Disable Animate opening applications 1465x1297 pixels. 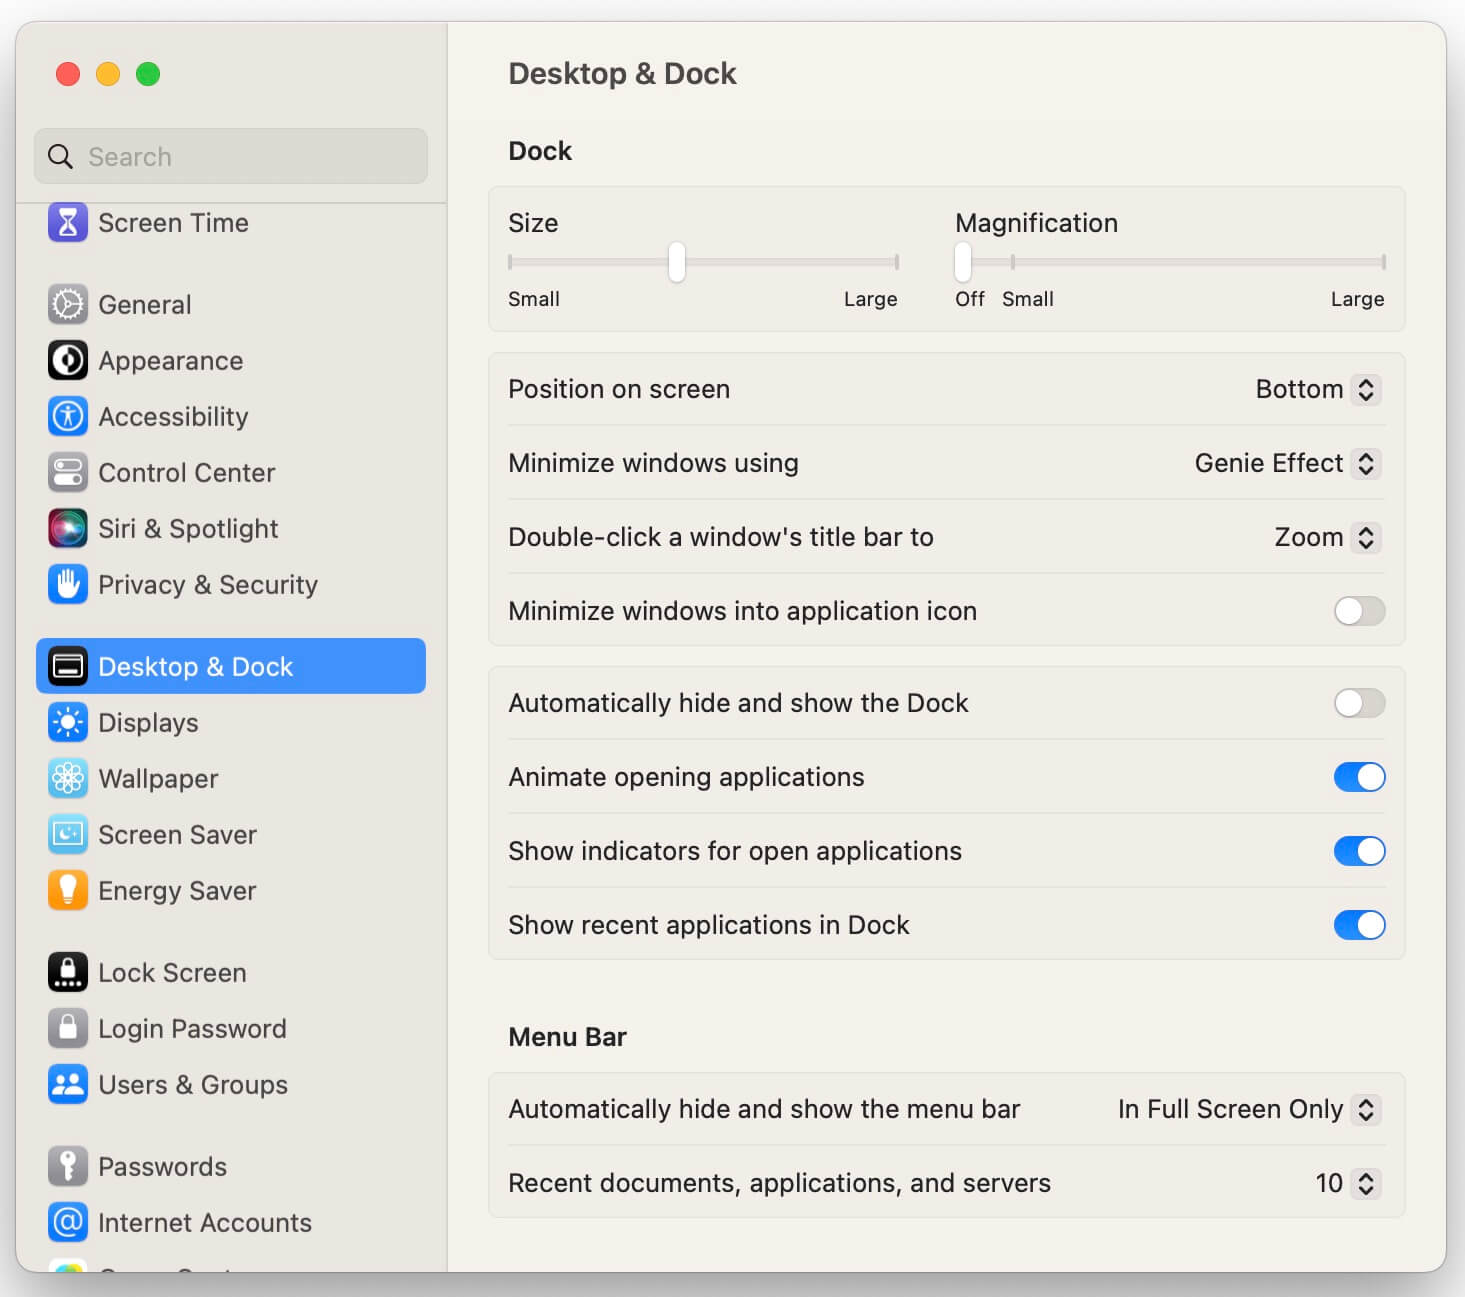pyautogui.click(x=1359, y=777)
